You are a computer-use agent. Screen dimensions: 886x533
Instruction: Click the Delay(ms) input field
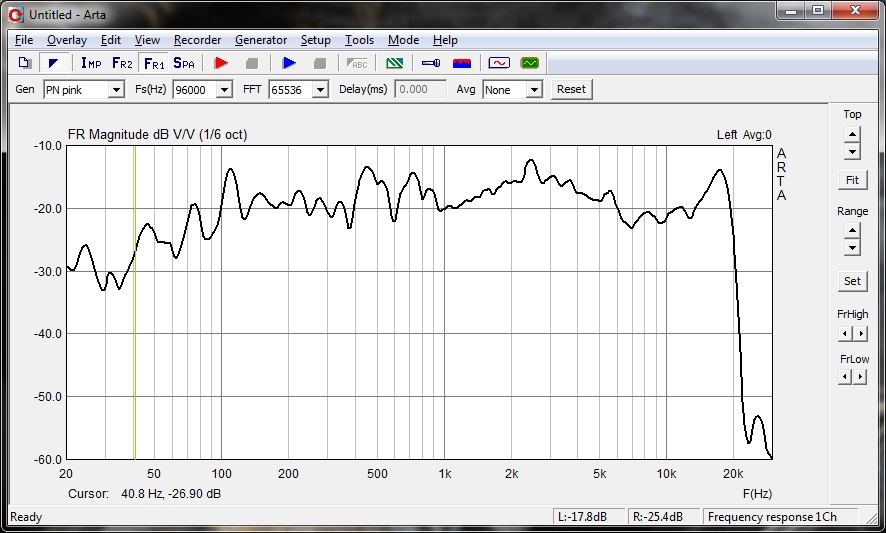(x=420, y=89)
